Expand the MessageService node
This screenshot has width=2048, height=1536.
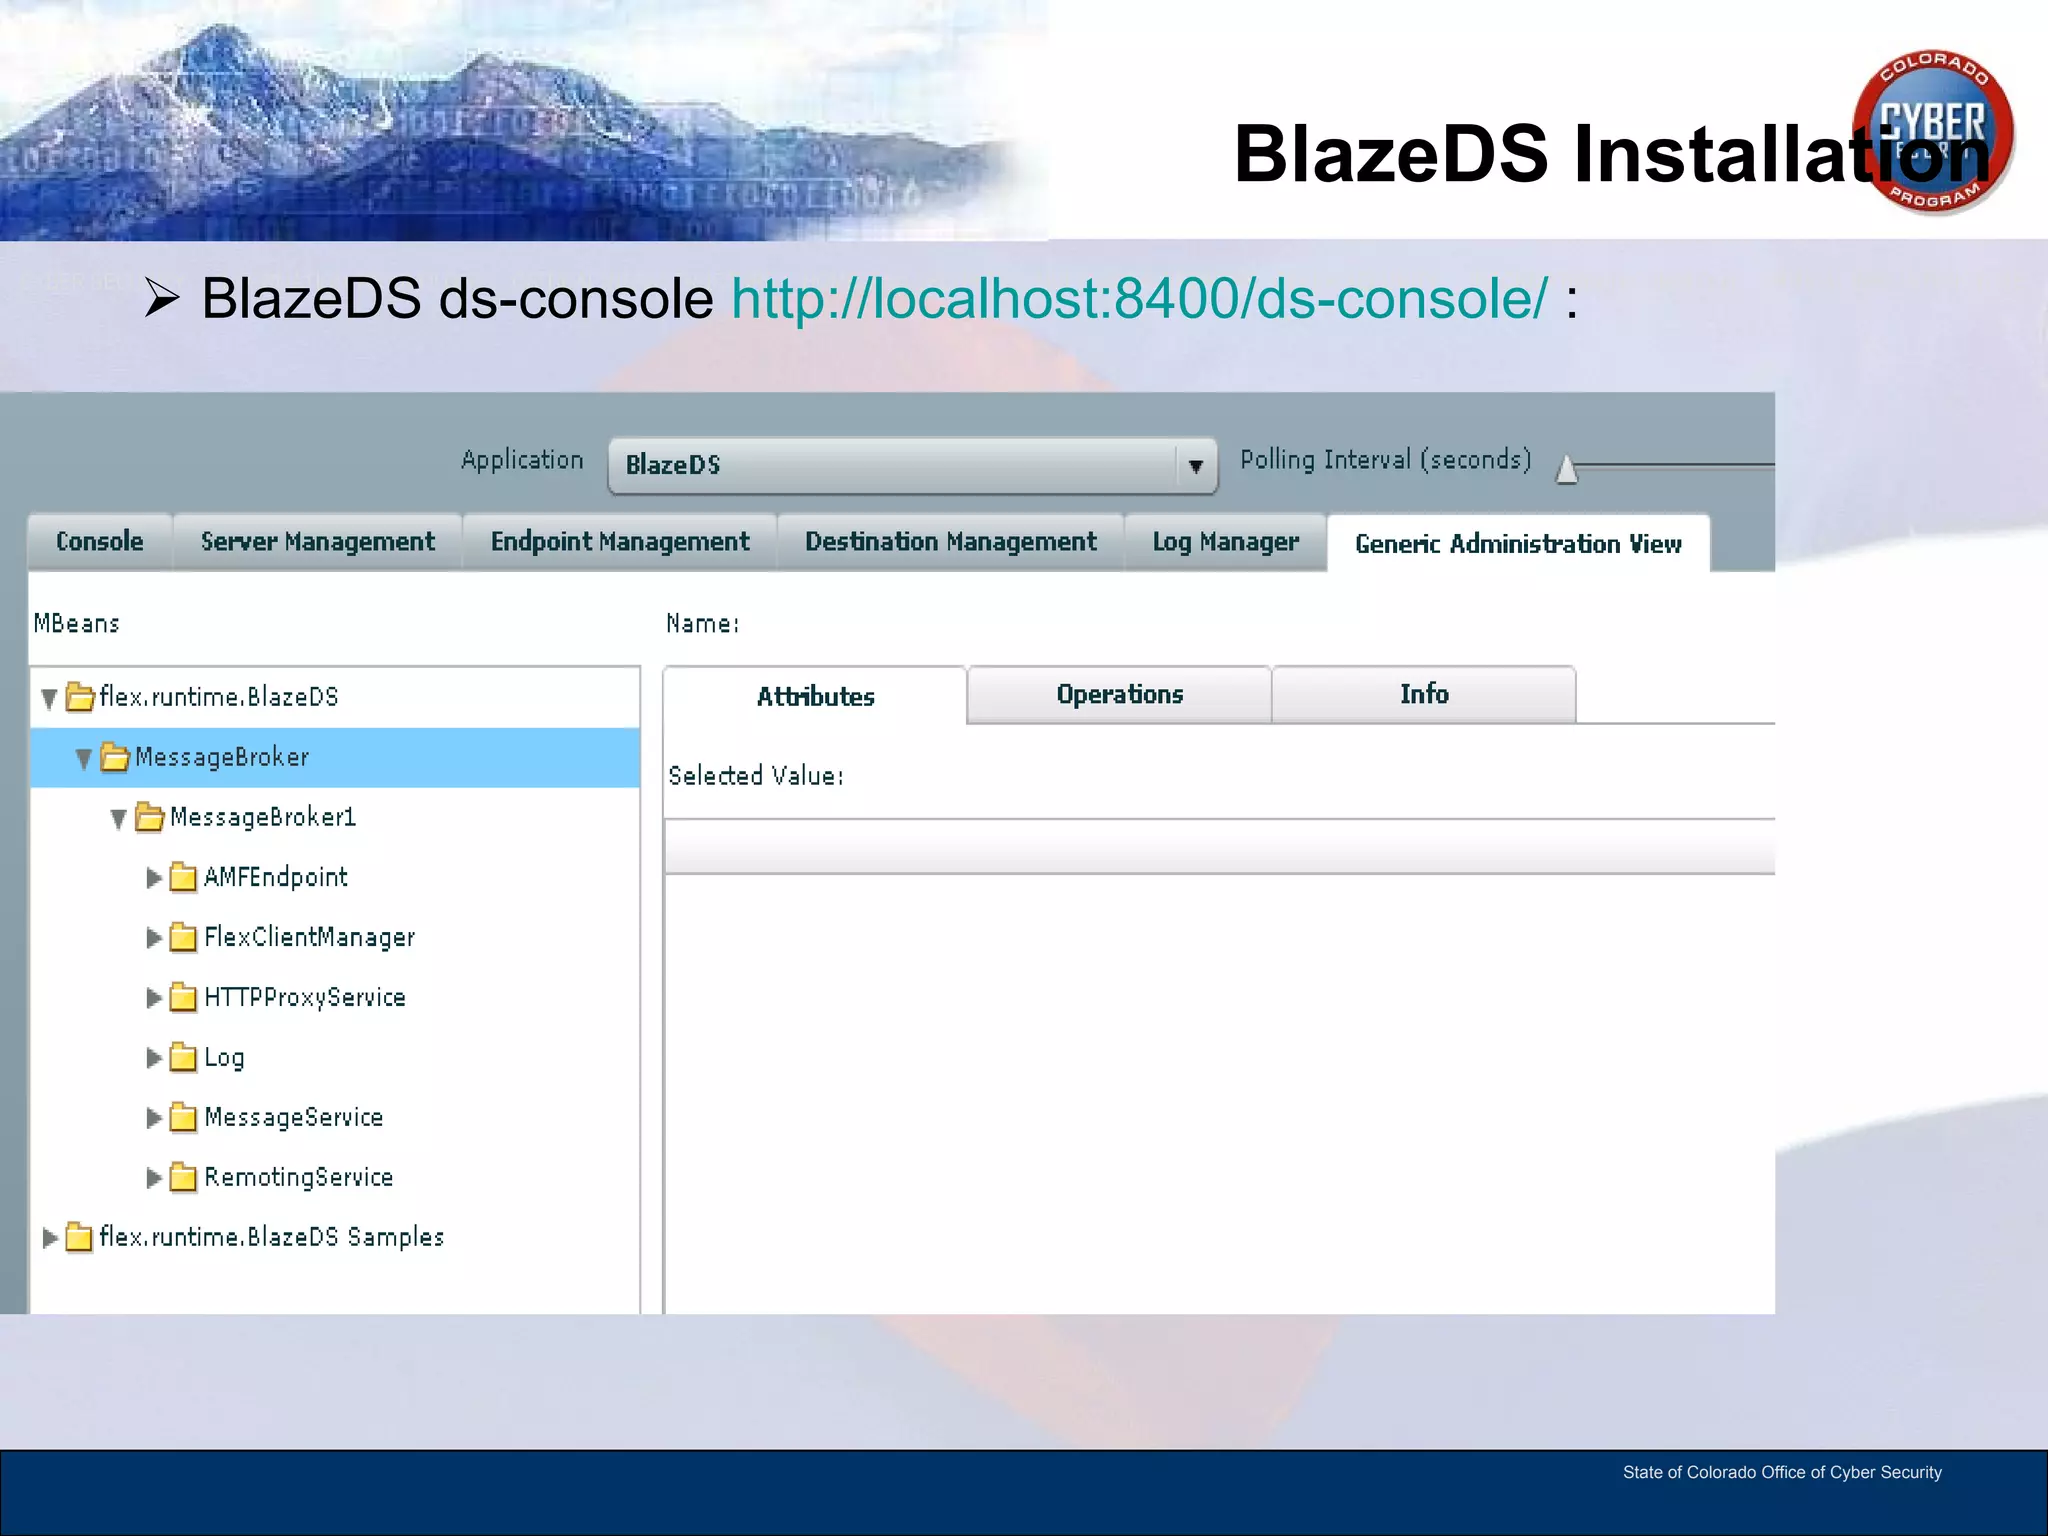pos(153,1118)
